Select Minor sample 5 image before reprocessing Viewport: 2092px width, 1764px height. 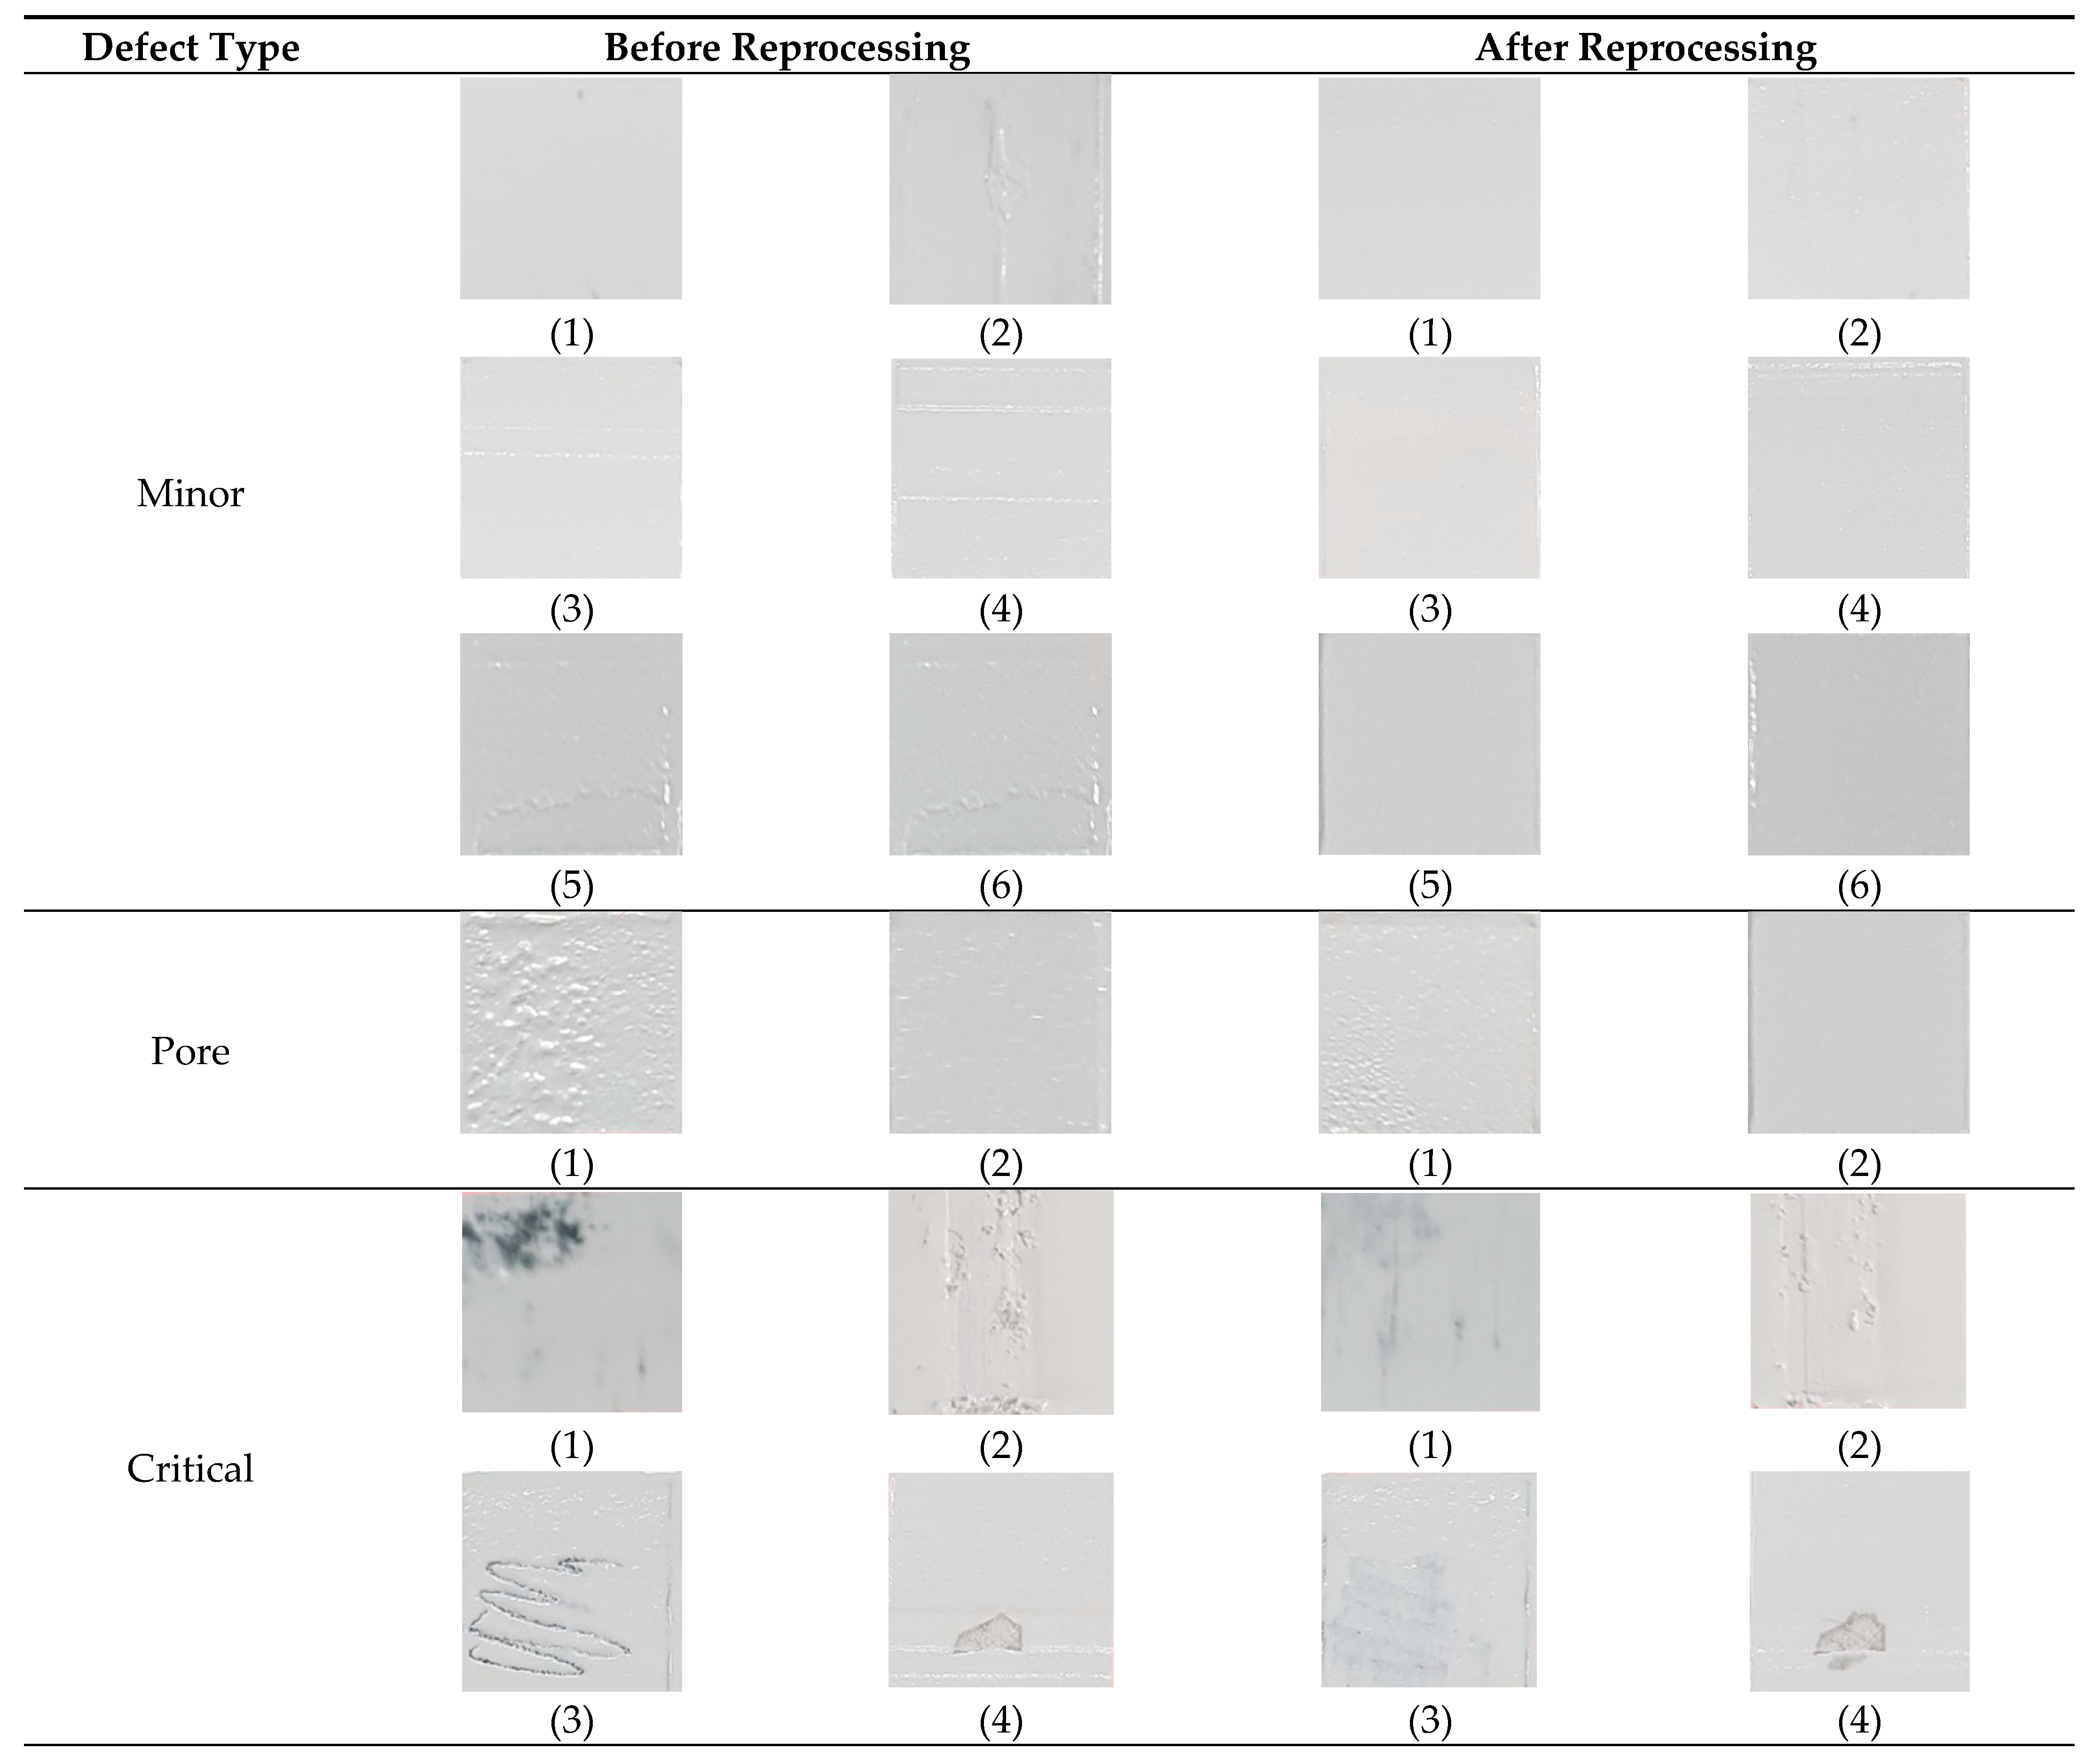pyautogui.click(x=571, y=744)
